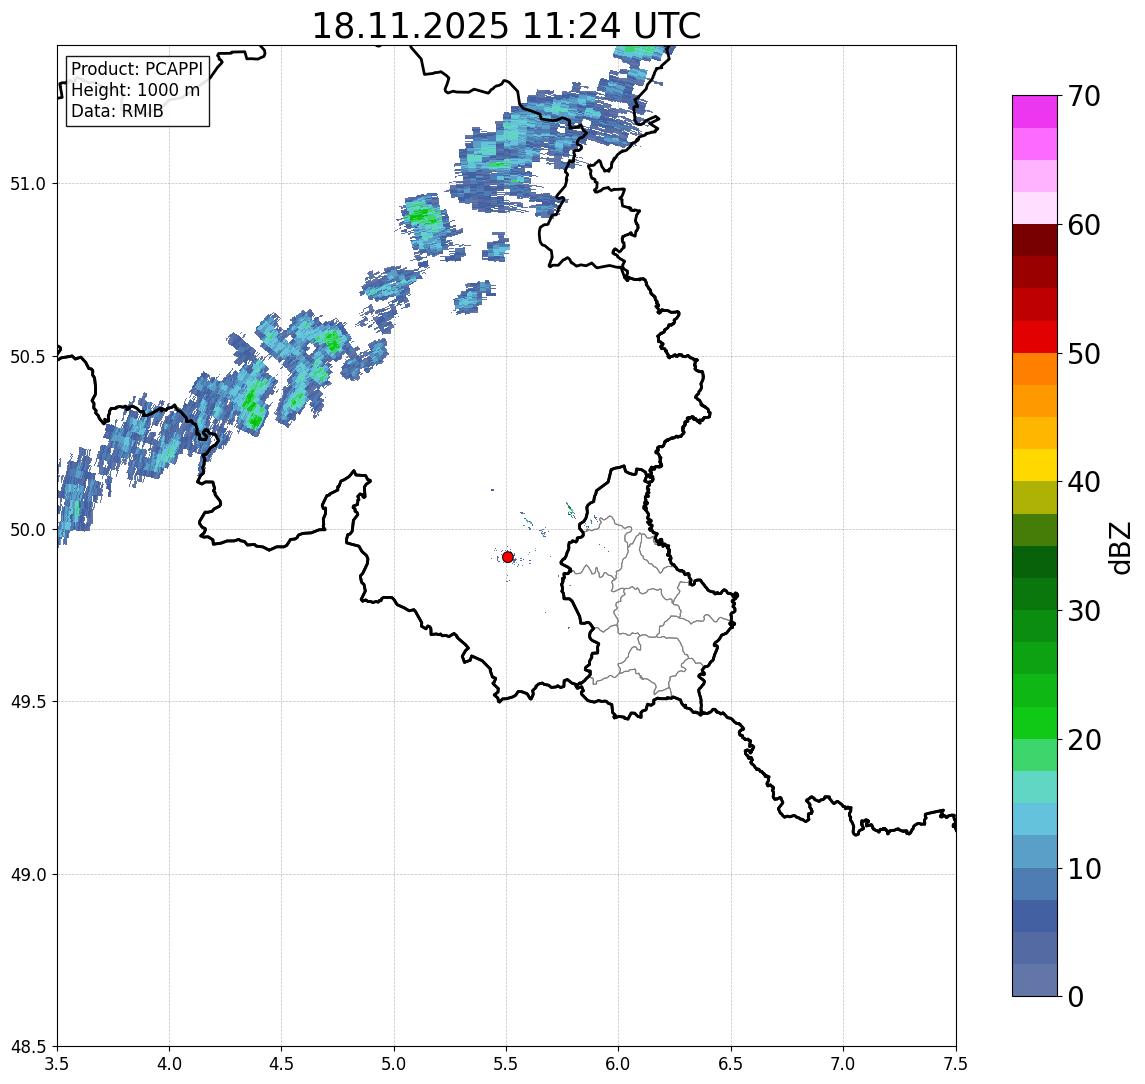Click the longitude tick label 5.5

pos(506,1064)
